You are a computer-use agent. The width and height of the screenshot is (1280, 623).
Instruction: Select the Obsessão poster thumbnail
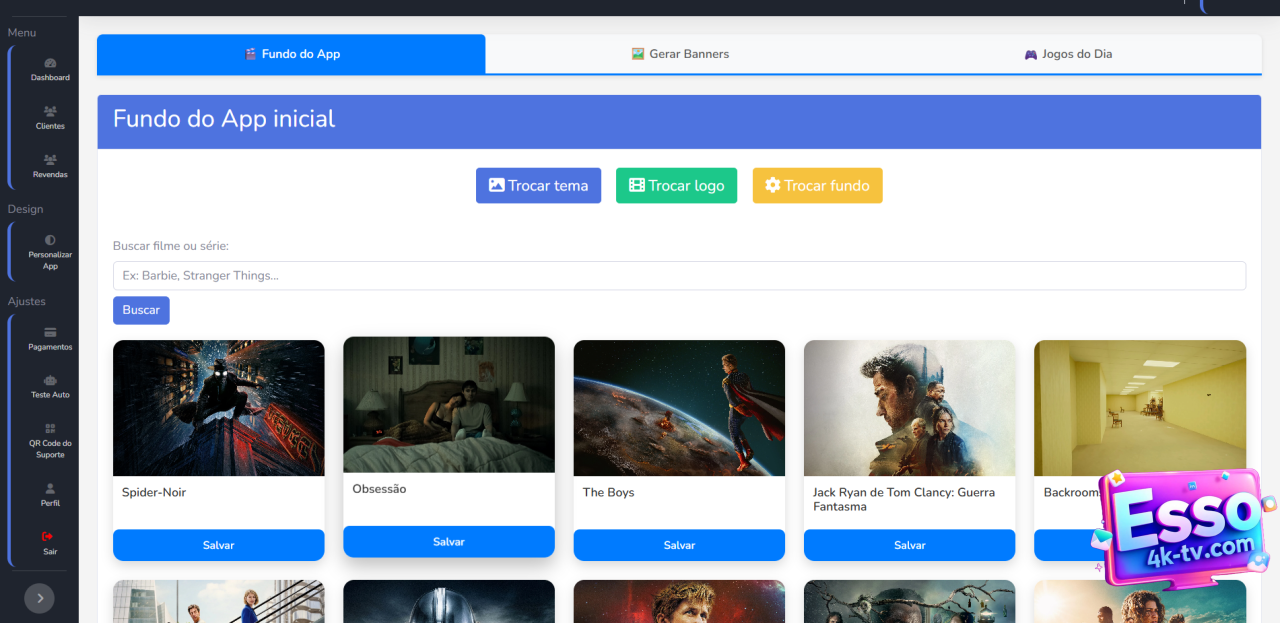(449, 405)
